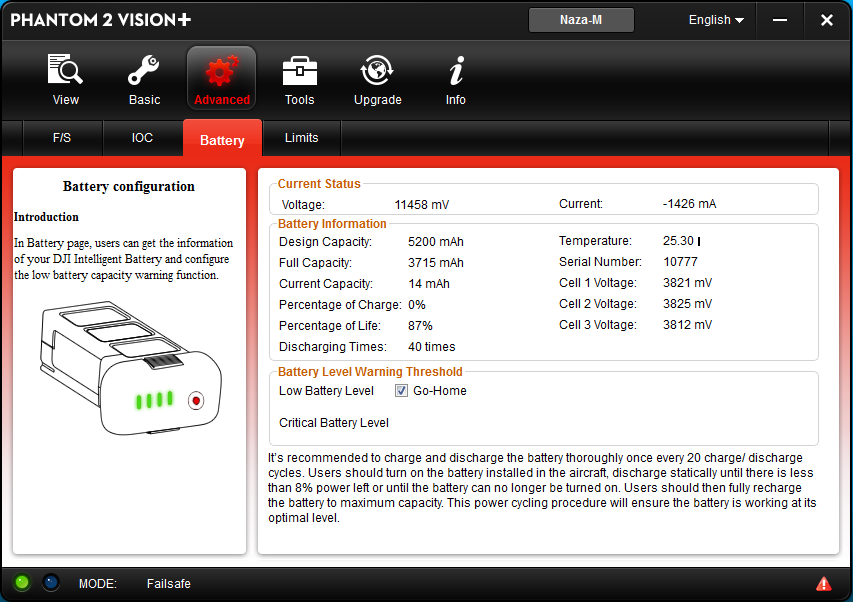Image resolution: width=853 pixels, height=602 pixels.
Task: Click the 87% percentage of life value
Action: [420, 326]
